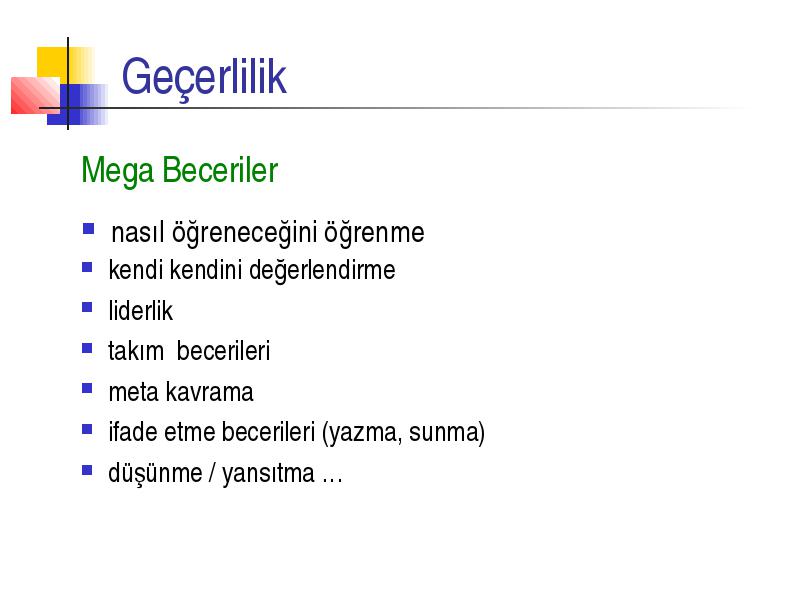This screenshot has width=800, height=600.
Task: Click the yellow square in the logo
Action: (x=65, y=65)
